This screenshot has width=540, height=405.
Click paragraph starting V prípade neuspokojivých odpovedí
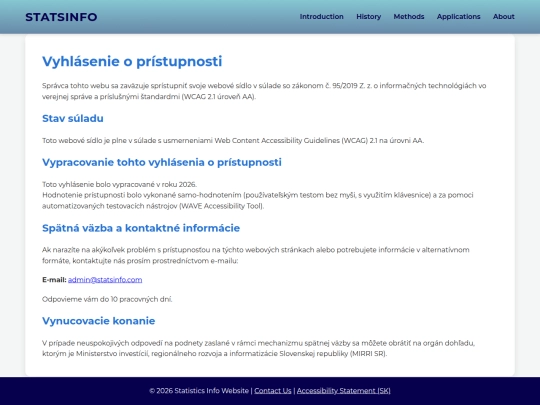pyautogui.click(x=258, y=348)
